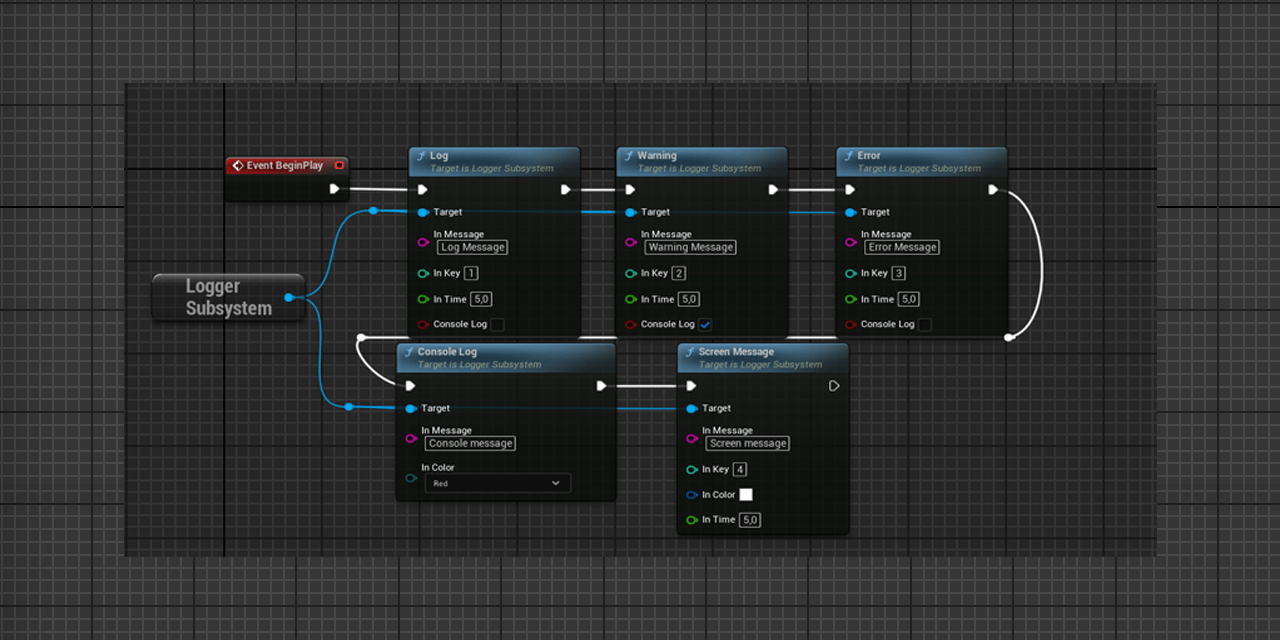
Task: Click the Screen Message node exec input pin
Action: (691, 385)
